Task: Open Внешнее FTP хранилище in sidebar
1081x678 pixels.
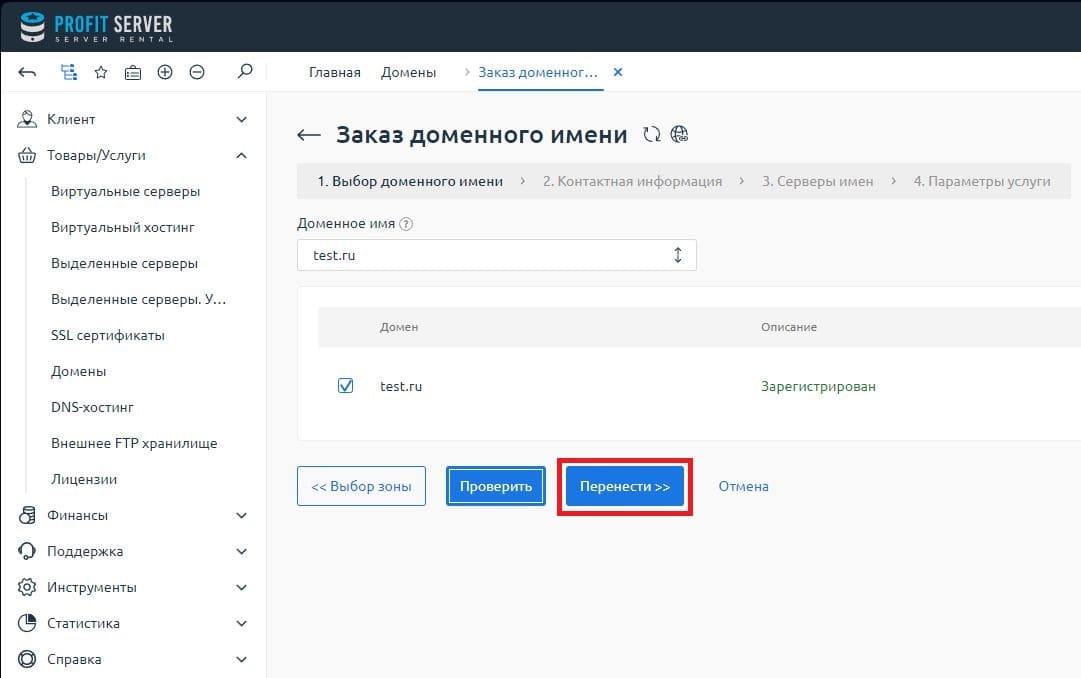Action: [134, 443]
